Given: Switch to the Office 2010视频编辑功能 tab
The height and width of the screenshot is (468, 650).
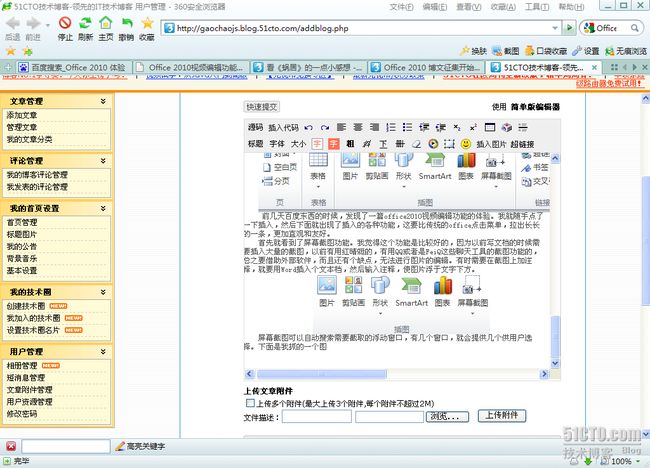Looking at the screenshot, I should (192, 67).
